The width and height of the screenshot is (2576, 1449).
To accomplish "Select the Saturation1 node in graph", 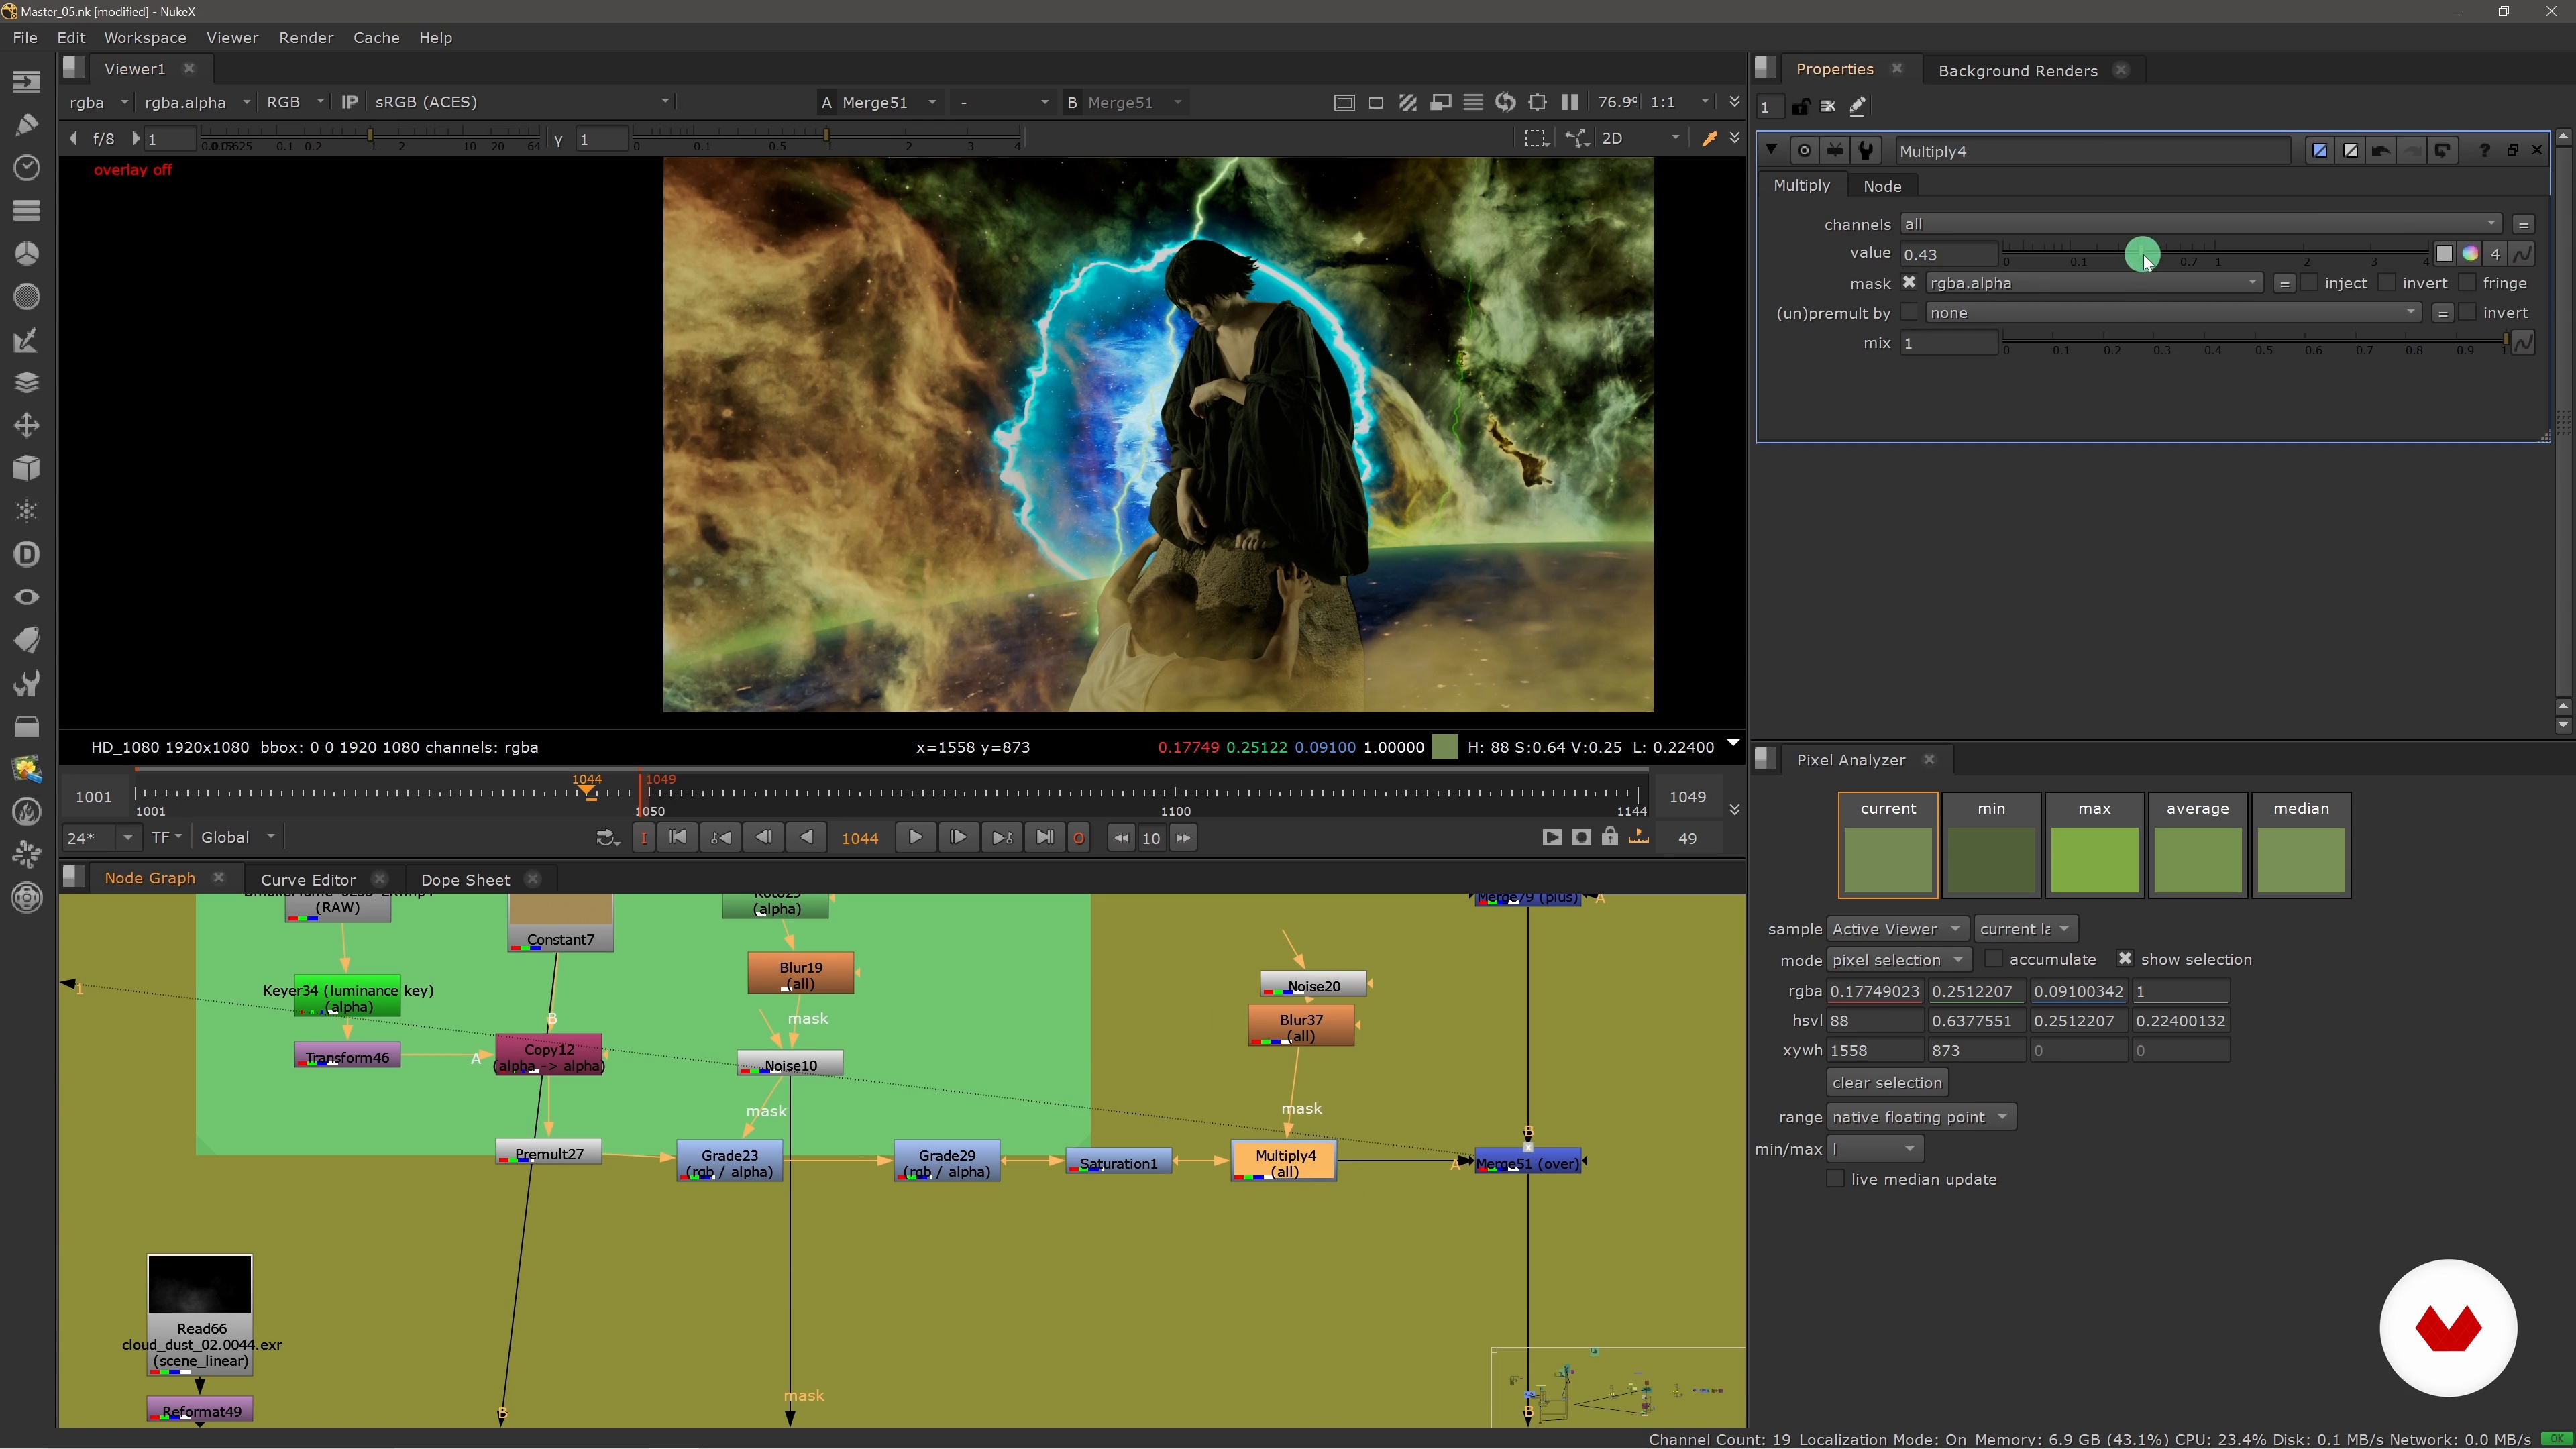I will [x=1118, y=1162].
